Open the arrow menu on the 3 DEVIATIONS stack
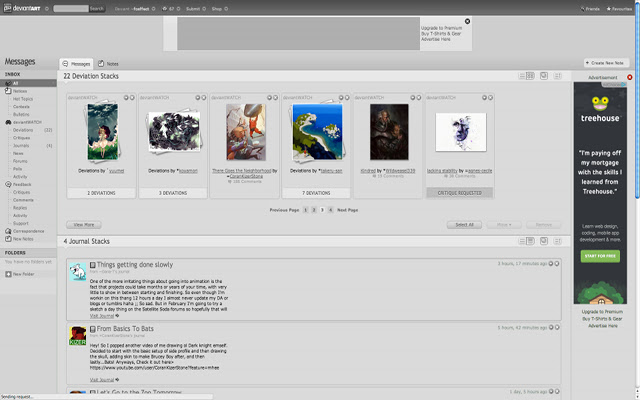 point(198,98)
